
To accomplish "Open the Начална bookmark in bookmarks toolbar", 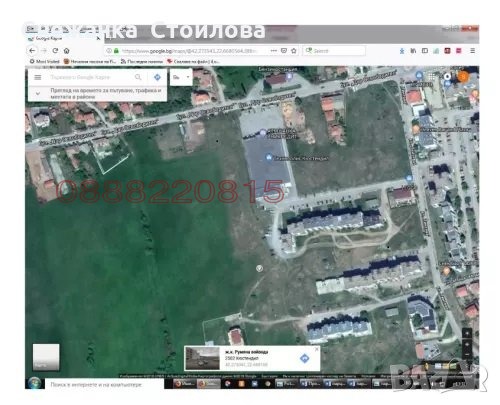I will point(90,61).
